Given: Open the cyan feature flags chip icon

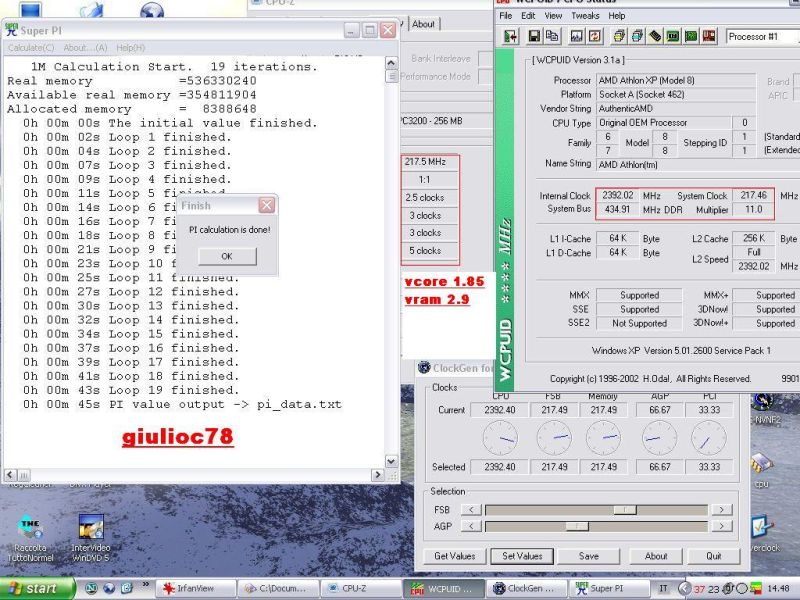Looking at the screenshot, I should [x=637, y=36].
